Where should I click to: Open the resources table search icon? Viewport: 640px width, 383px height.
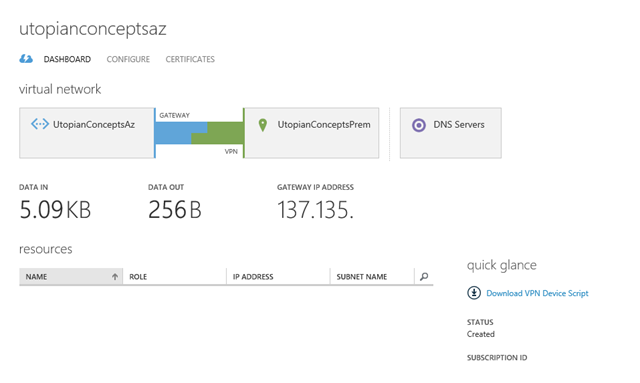(424, 276)
